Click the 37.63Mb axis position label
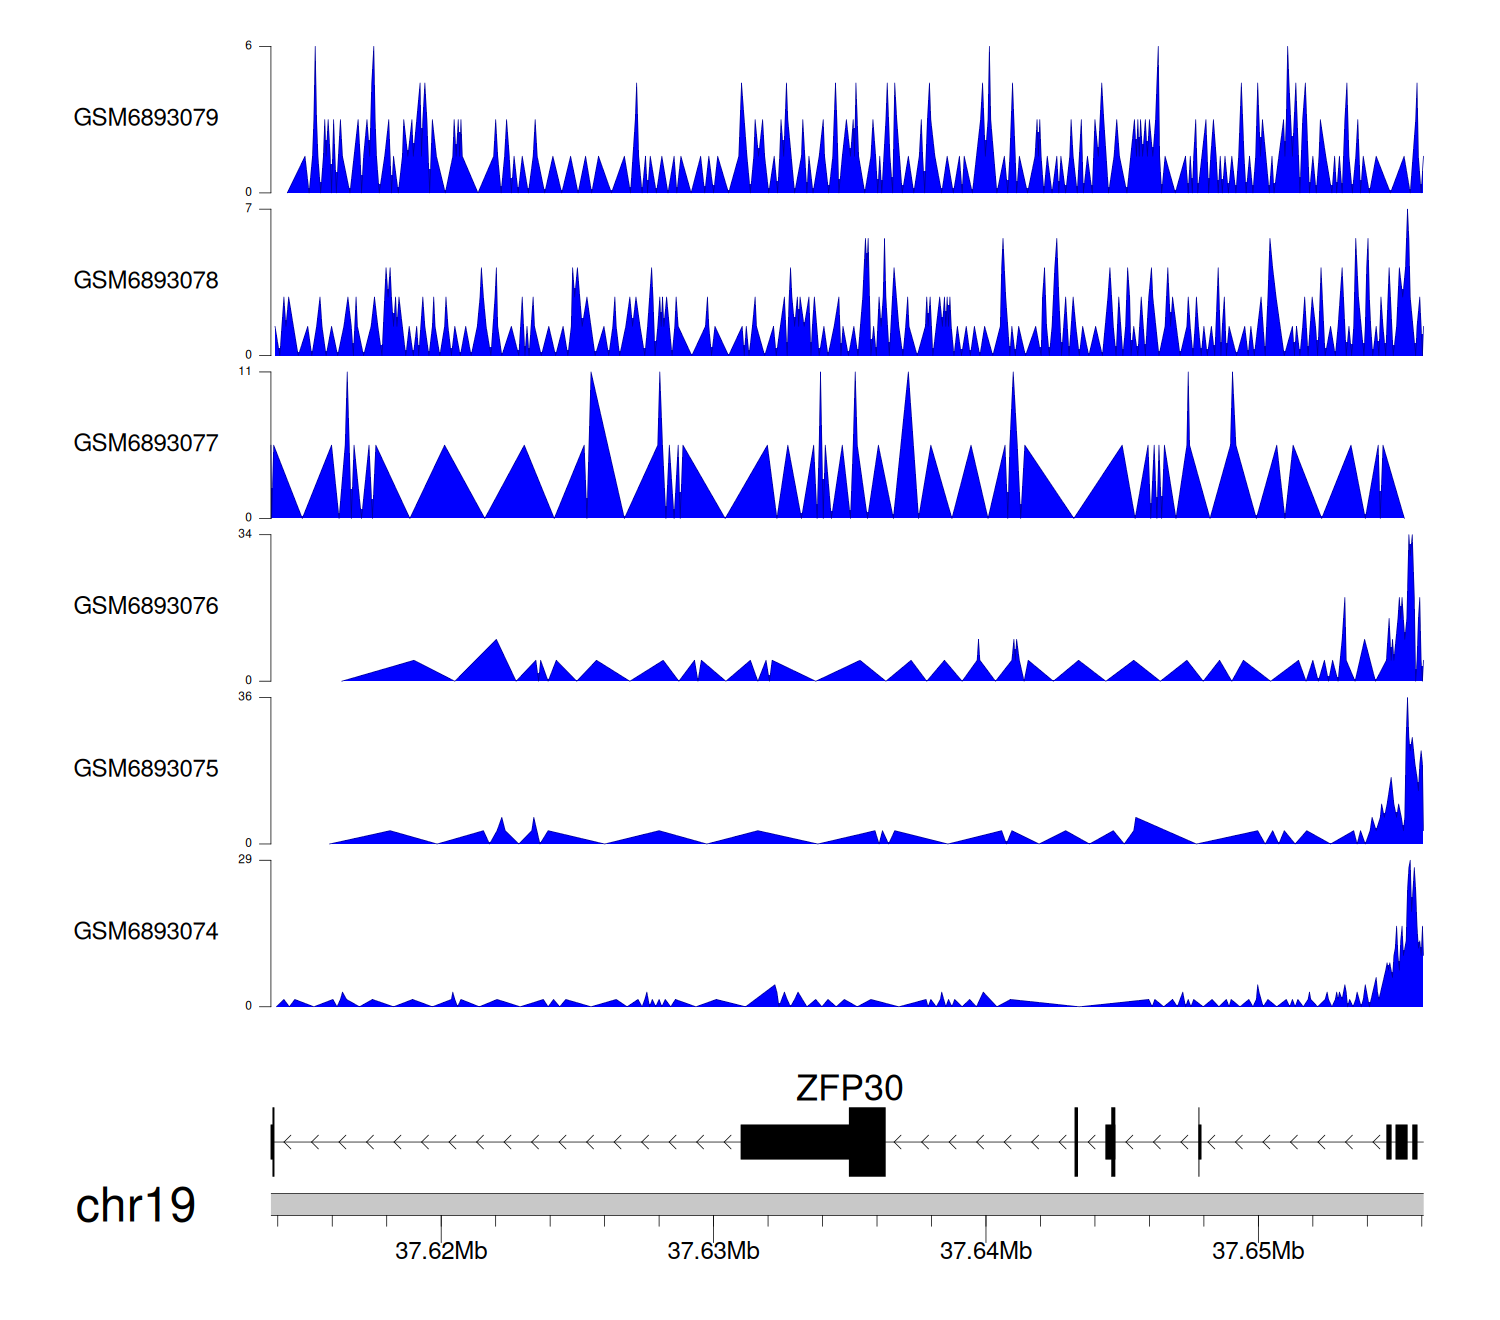This screenshot has width=1500, height=1320. (713, 1252)
